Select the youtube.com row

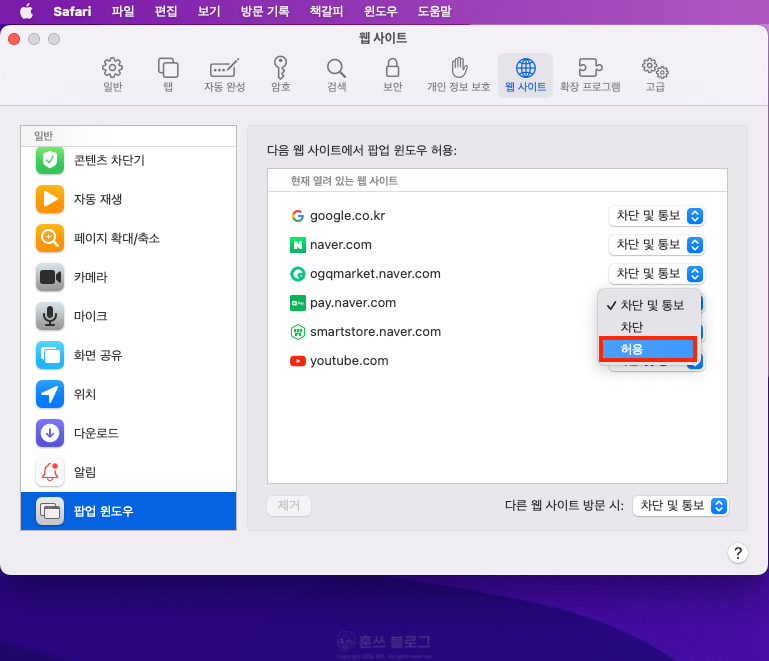(x=497, y=361)
